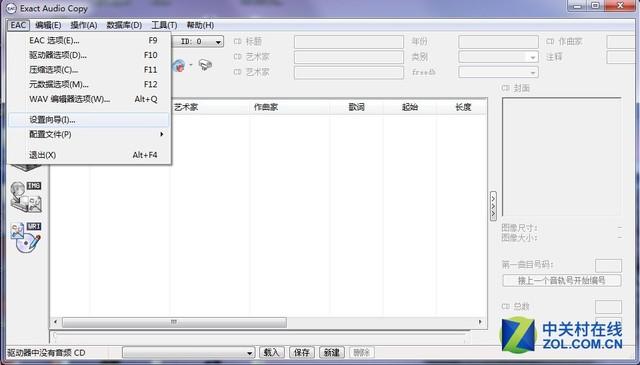Click the 艺术家 column header

pyautogui.click(x=210, y=107)
